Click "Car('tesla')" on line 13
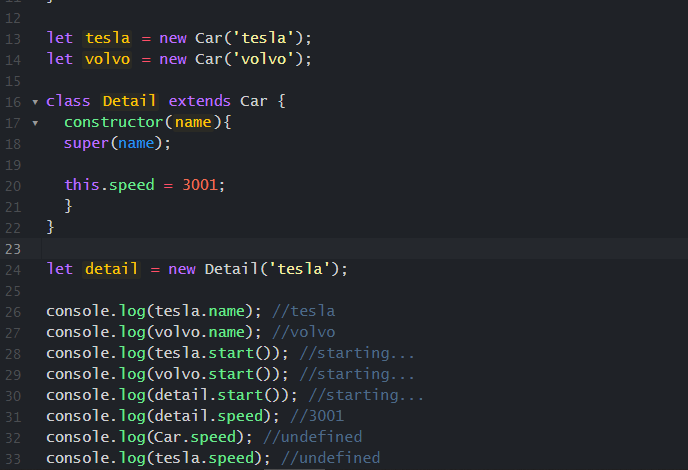This screenshot has width=688, height=470. pos(249,38)
